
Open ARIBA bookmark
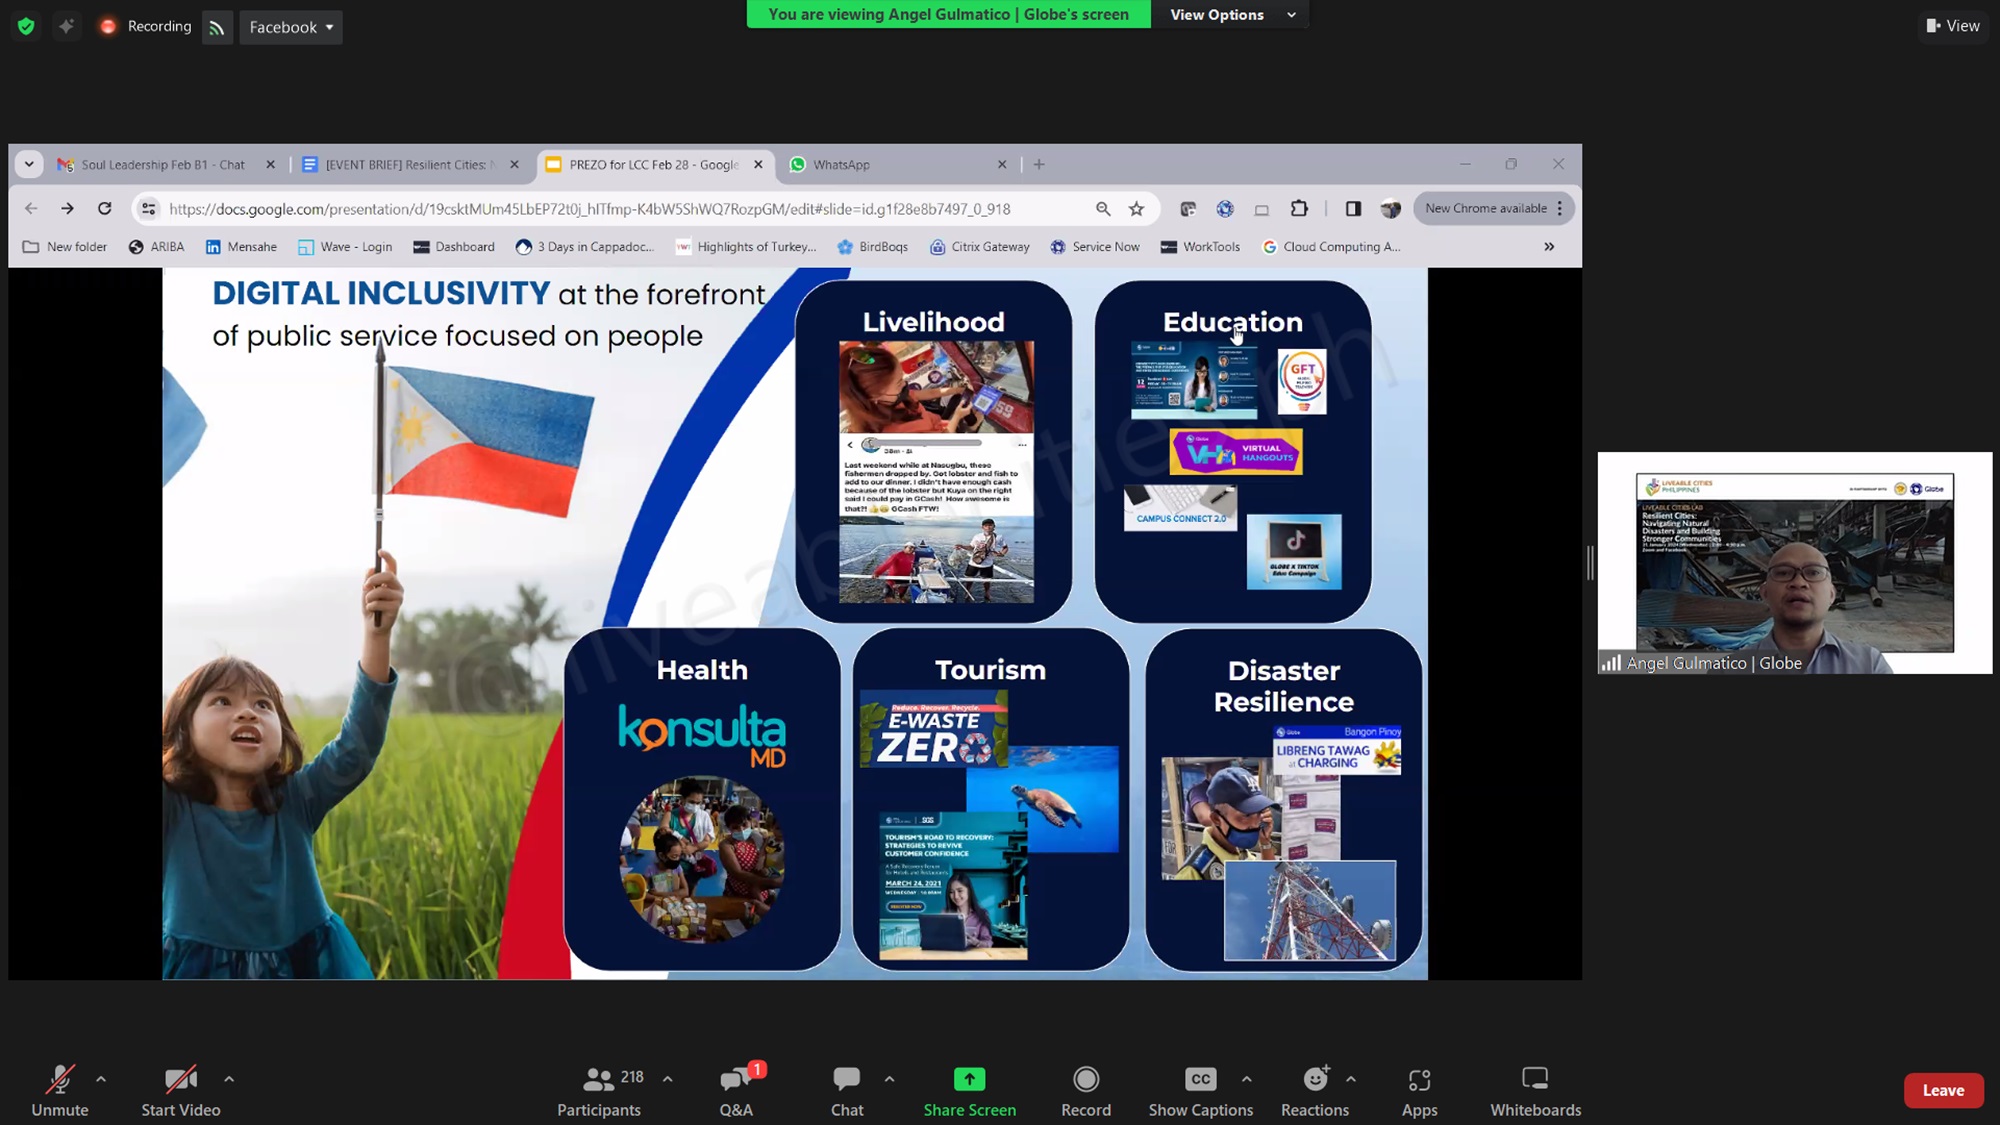[x=157, y=247]
